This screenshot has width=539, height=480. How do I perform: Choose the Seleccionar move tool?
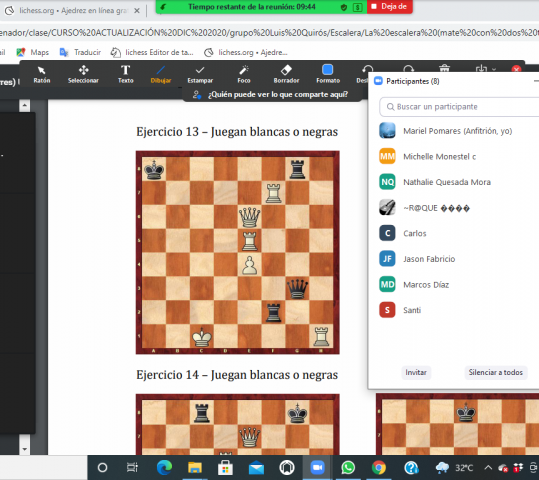tap(83, 74)
